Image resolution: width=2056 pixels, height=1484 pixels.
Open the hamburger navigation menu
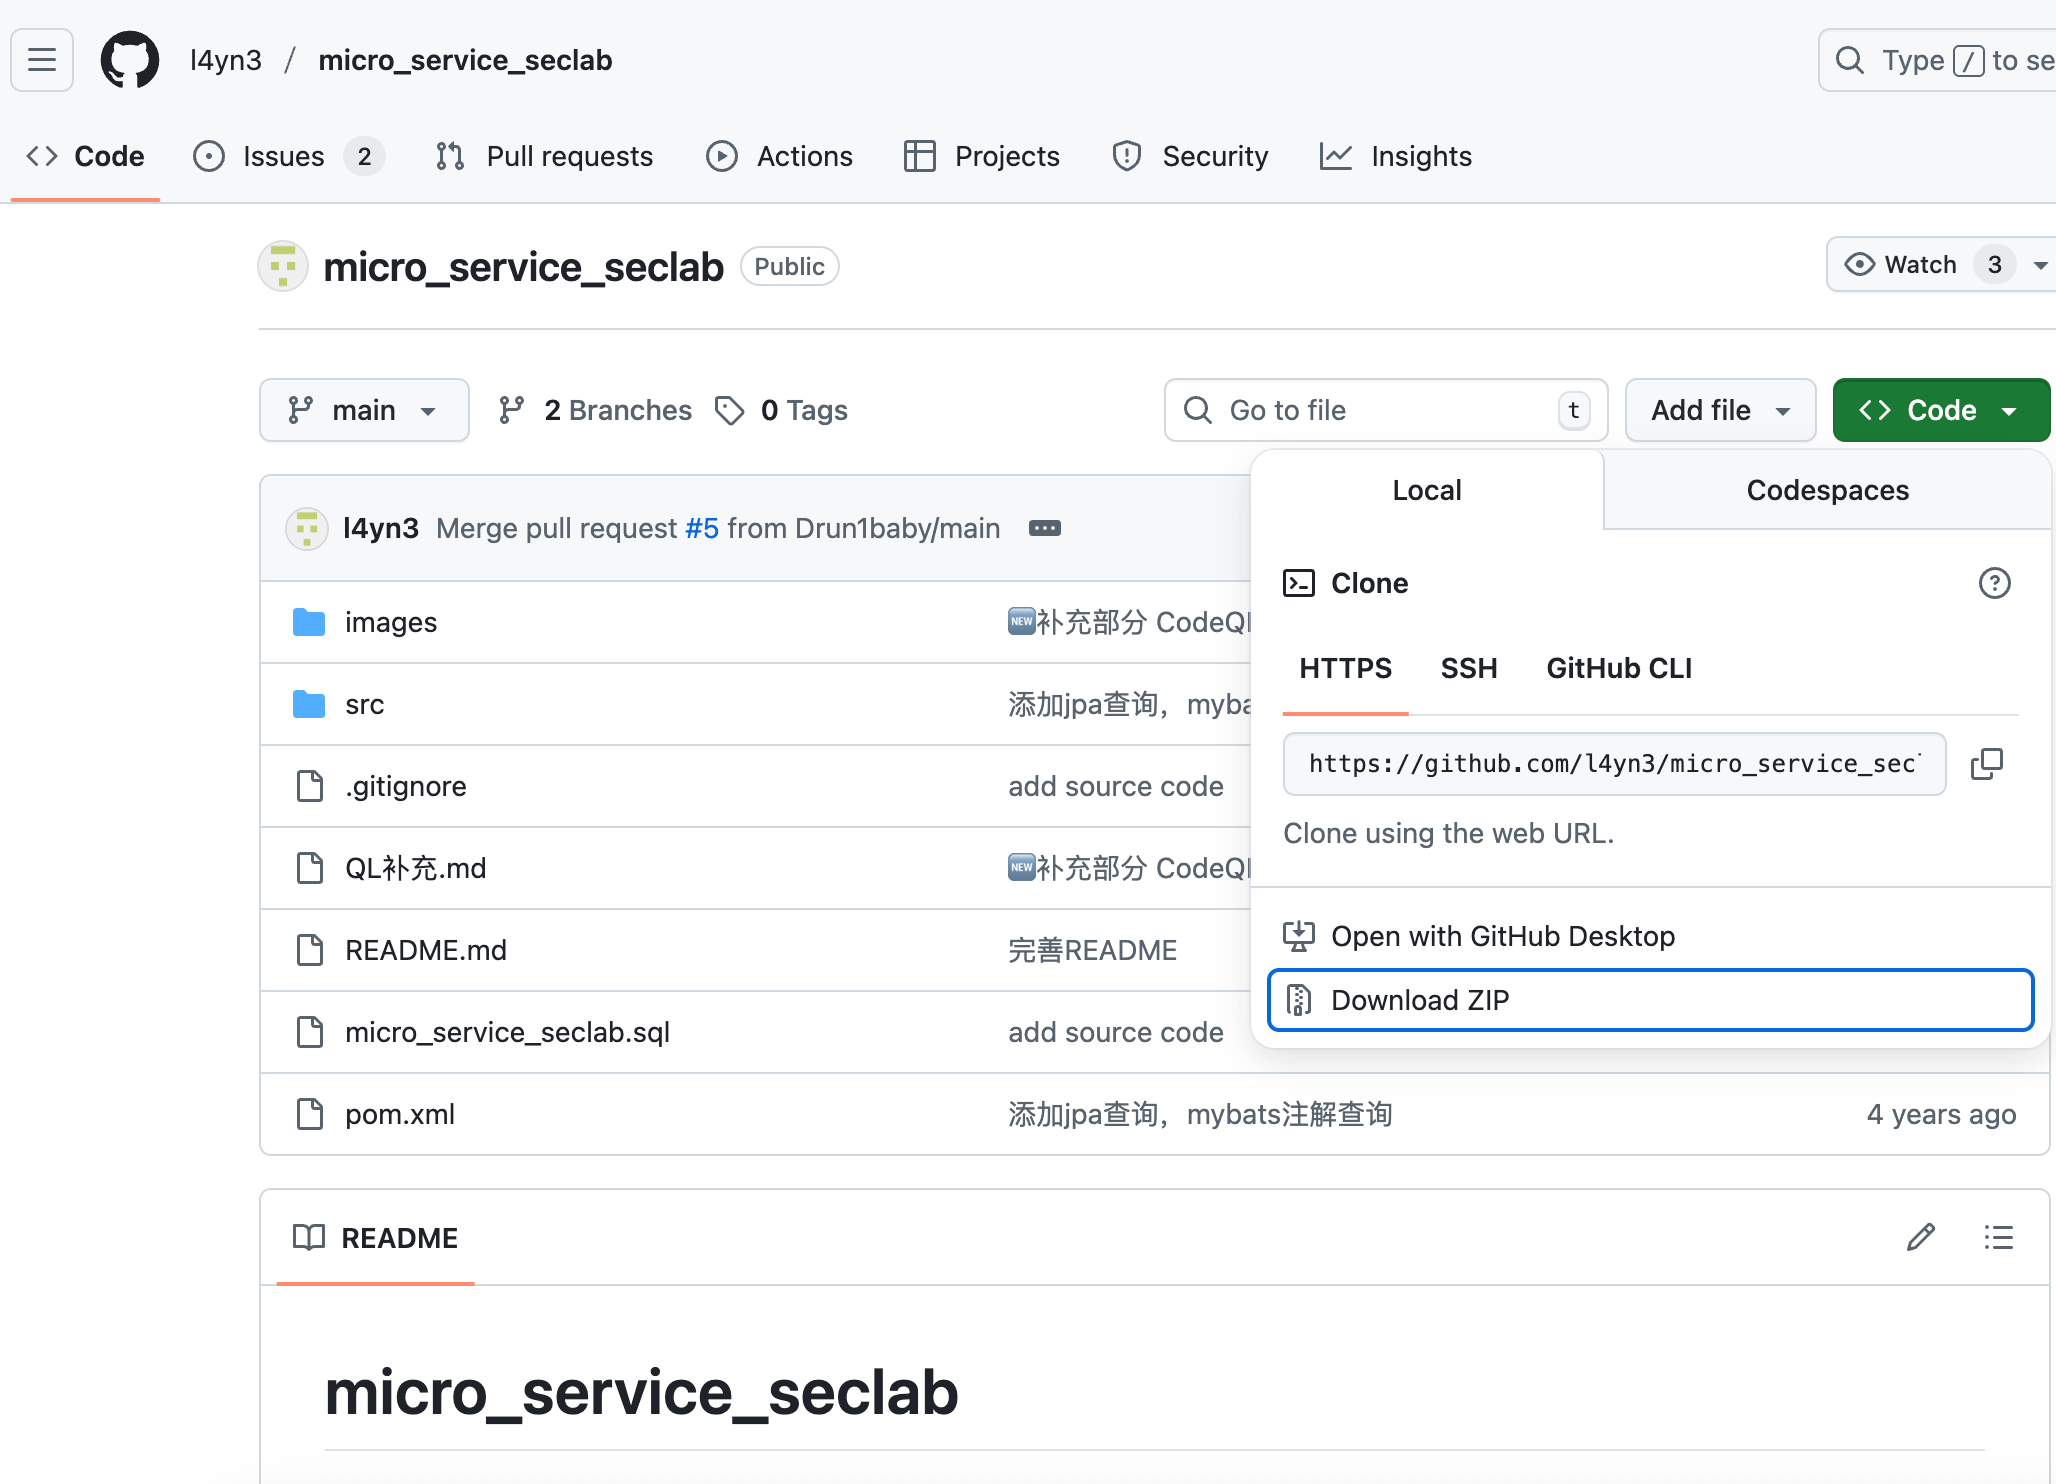click(x=42, y=60)
